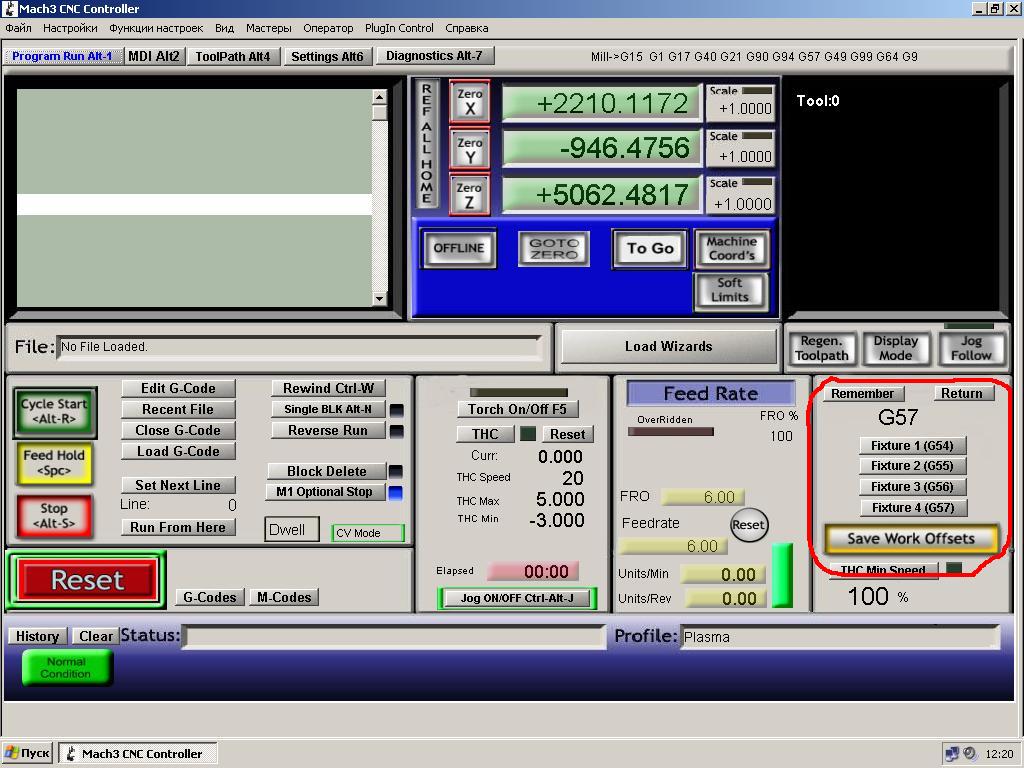
Task: Click the green feed rate override bar
Action: 782,575
